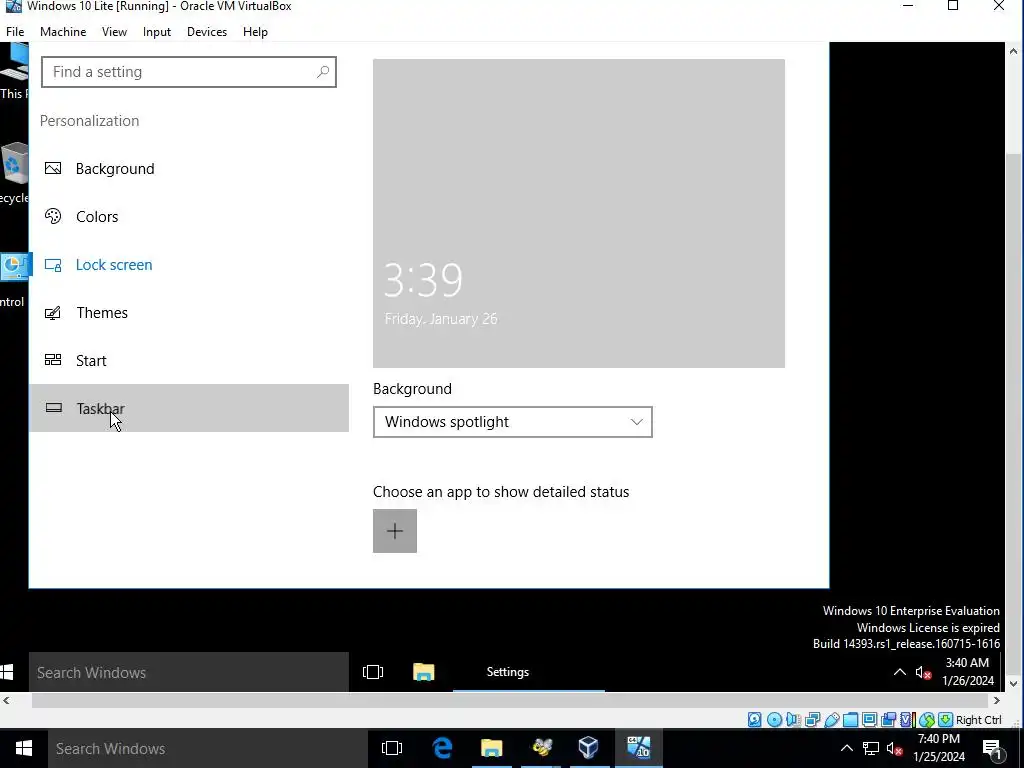1024x768 pixels.
Task: Select Lock screen in Personalization sidebar
Action: (189, 264)
